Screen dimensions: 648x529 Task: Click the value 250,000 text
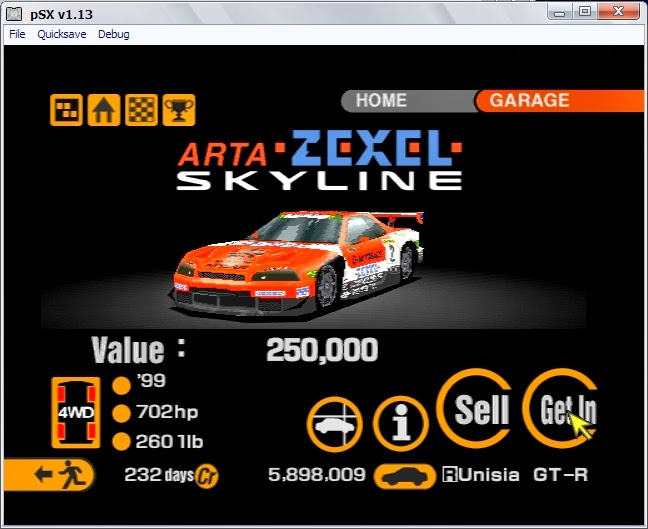[322, 350]
